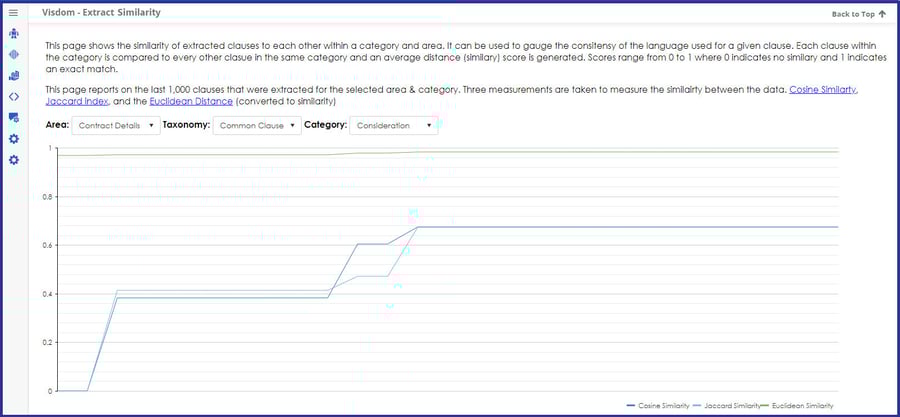
Task: Open the Category dropdown showing Consideration
Action: pyautogui.click(x=394, y=126)
